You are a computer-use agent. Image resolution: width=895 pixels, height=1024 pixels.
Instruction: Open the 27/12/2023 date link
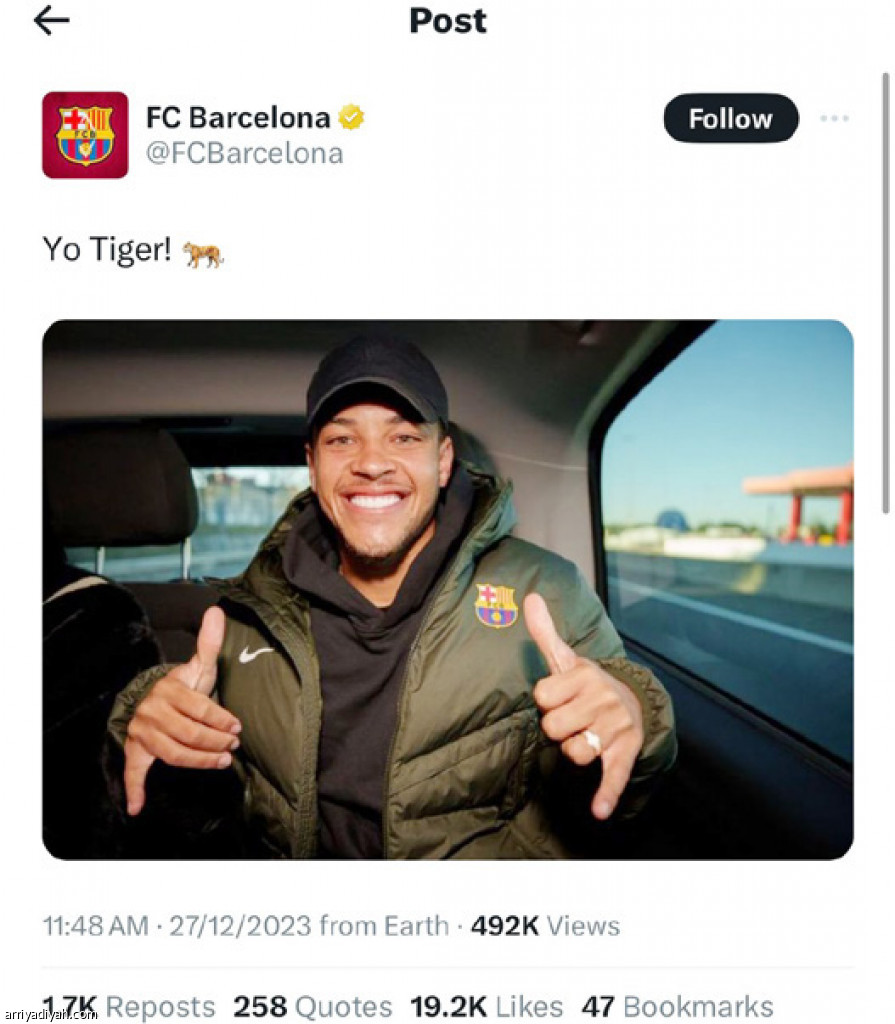(240, 926)
